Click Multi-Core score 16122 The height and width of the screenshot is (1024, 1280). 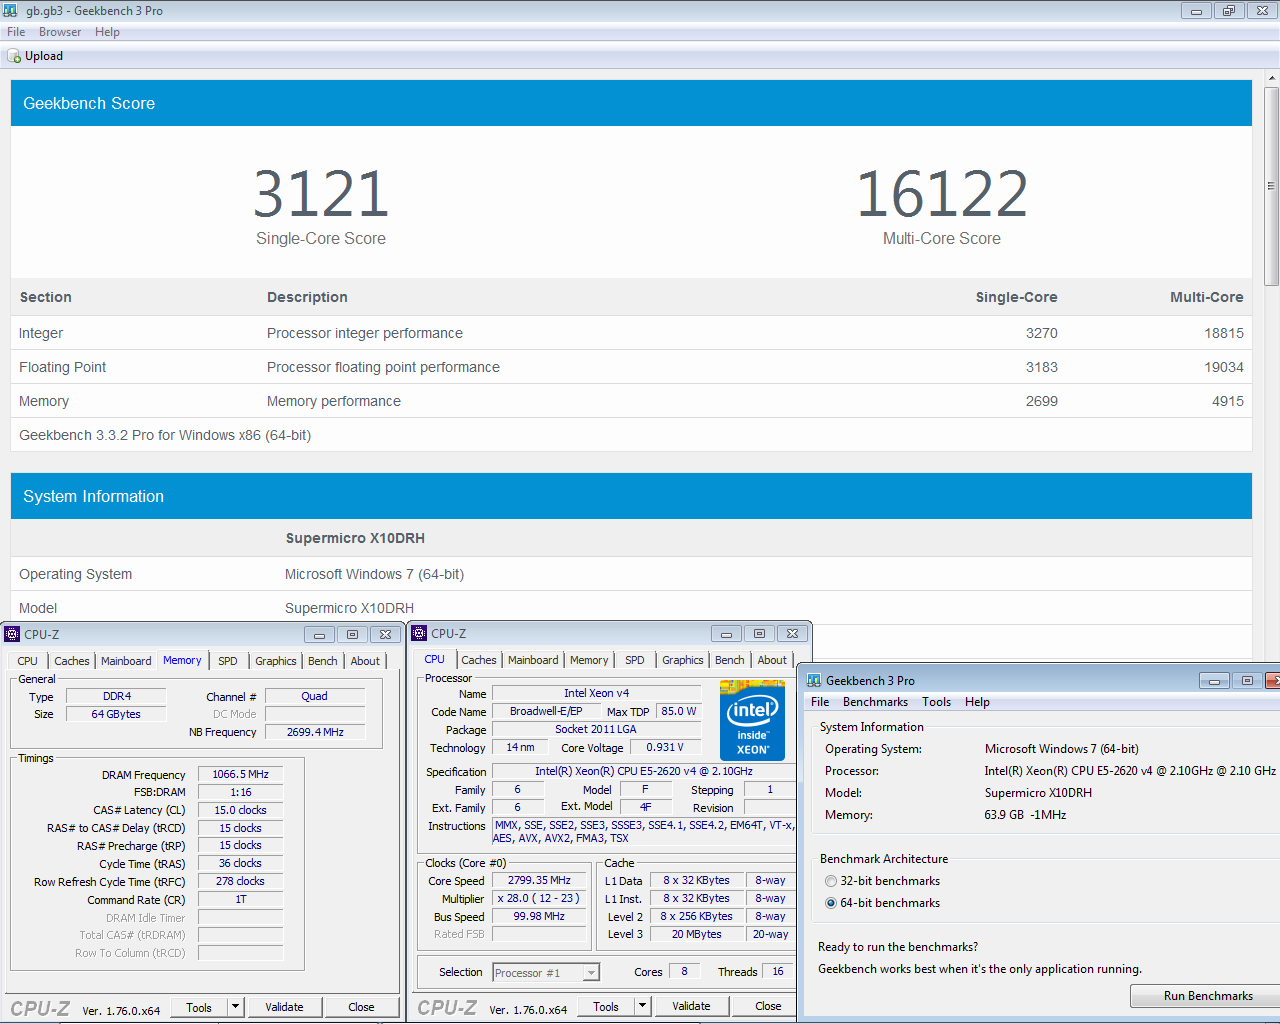[x=942, y=193]
